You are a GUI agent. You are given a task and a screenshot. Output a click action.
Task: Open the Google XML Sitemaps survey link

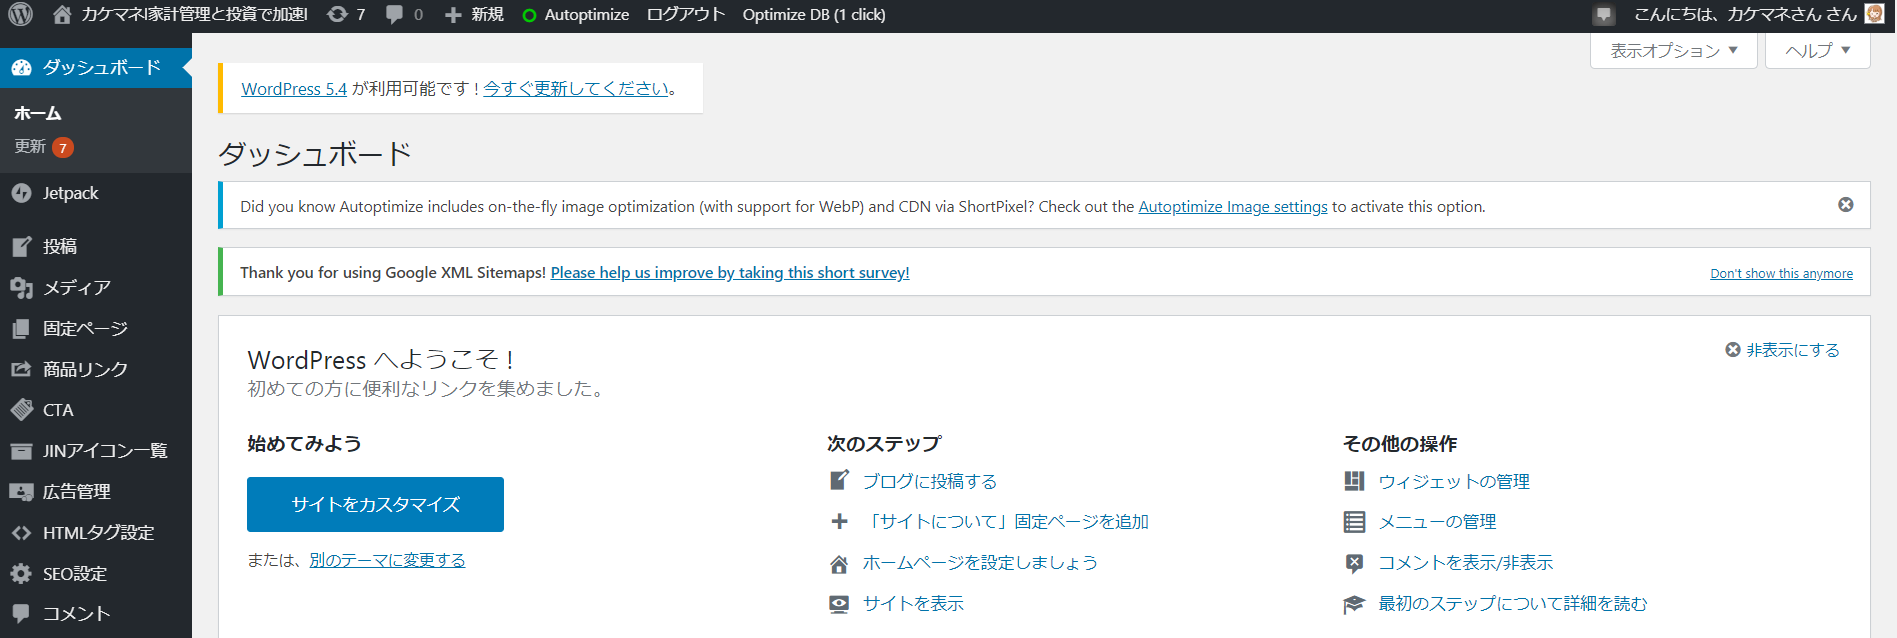tap(730, 273)
